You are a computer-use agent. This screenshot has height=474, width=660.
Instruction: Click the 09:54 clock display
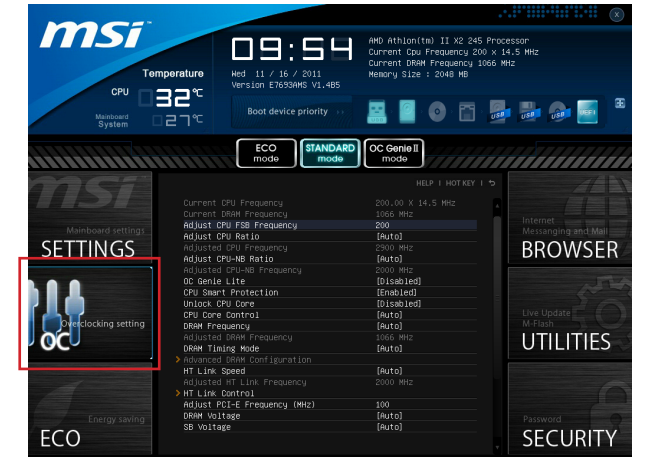pyautogui.click(x=293, y=49)
